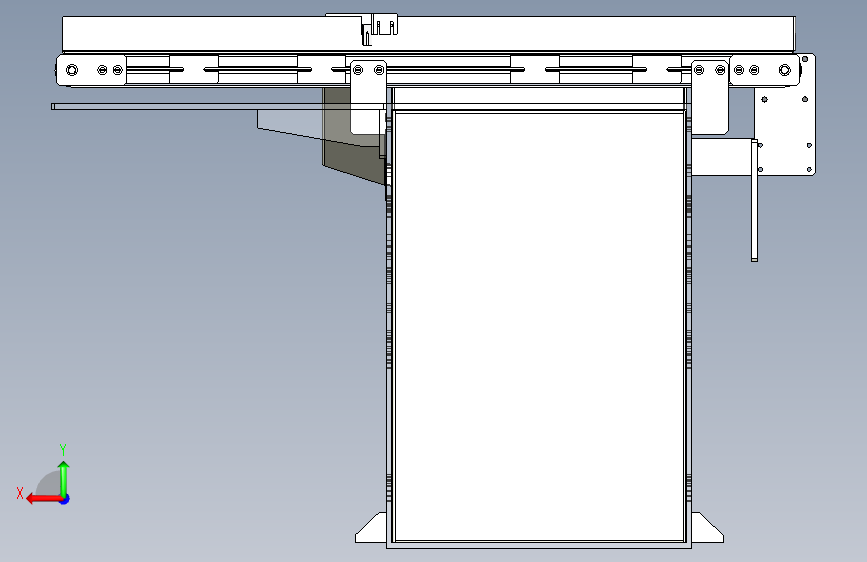Screen dimensions: 867x562
Task: Select the right-side mounting plate with bolt holes
Action: [x=785, y=116]
